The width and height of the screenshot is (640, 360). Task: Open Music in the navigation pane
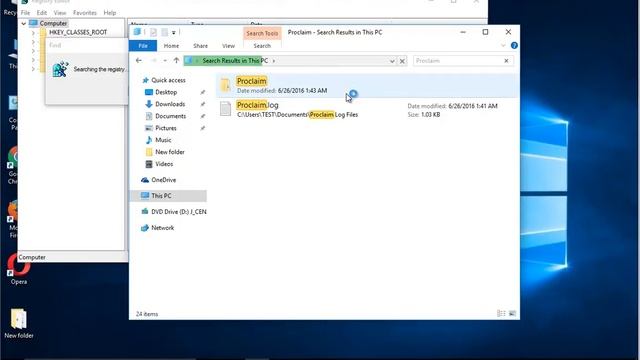(x=163, y=140)
